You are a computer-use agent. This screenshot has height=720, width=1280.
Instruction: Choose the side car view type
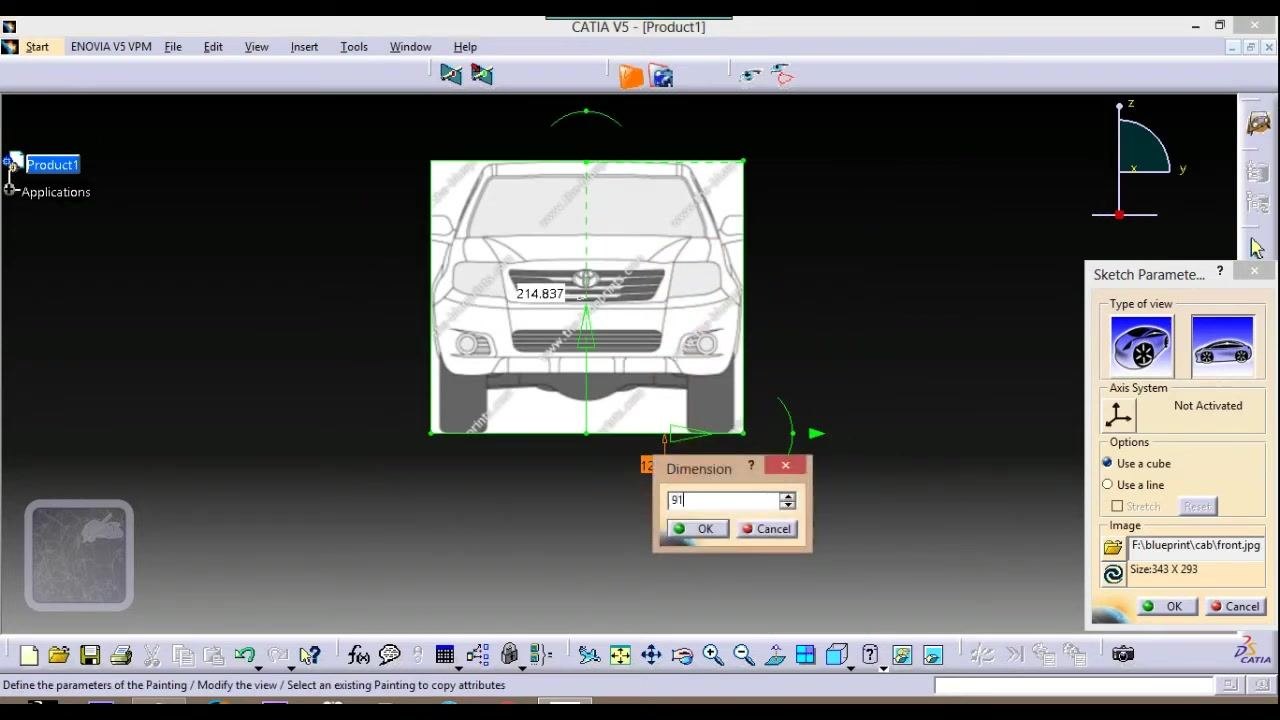coord(1222,345)
